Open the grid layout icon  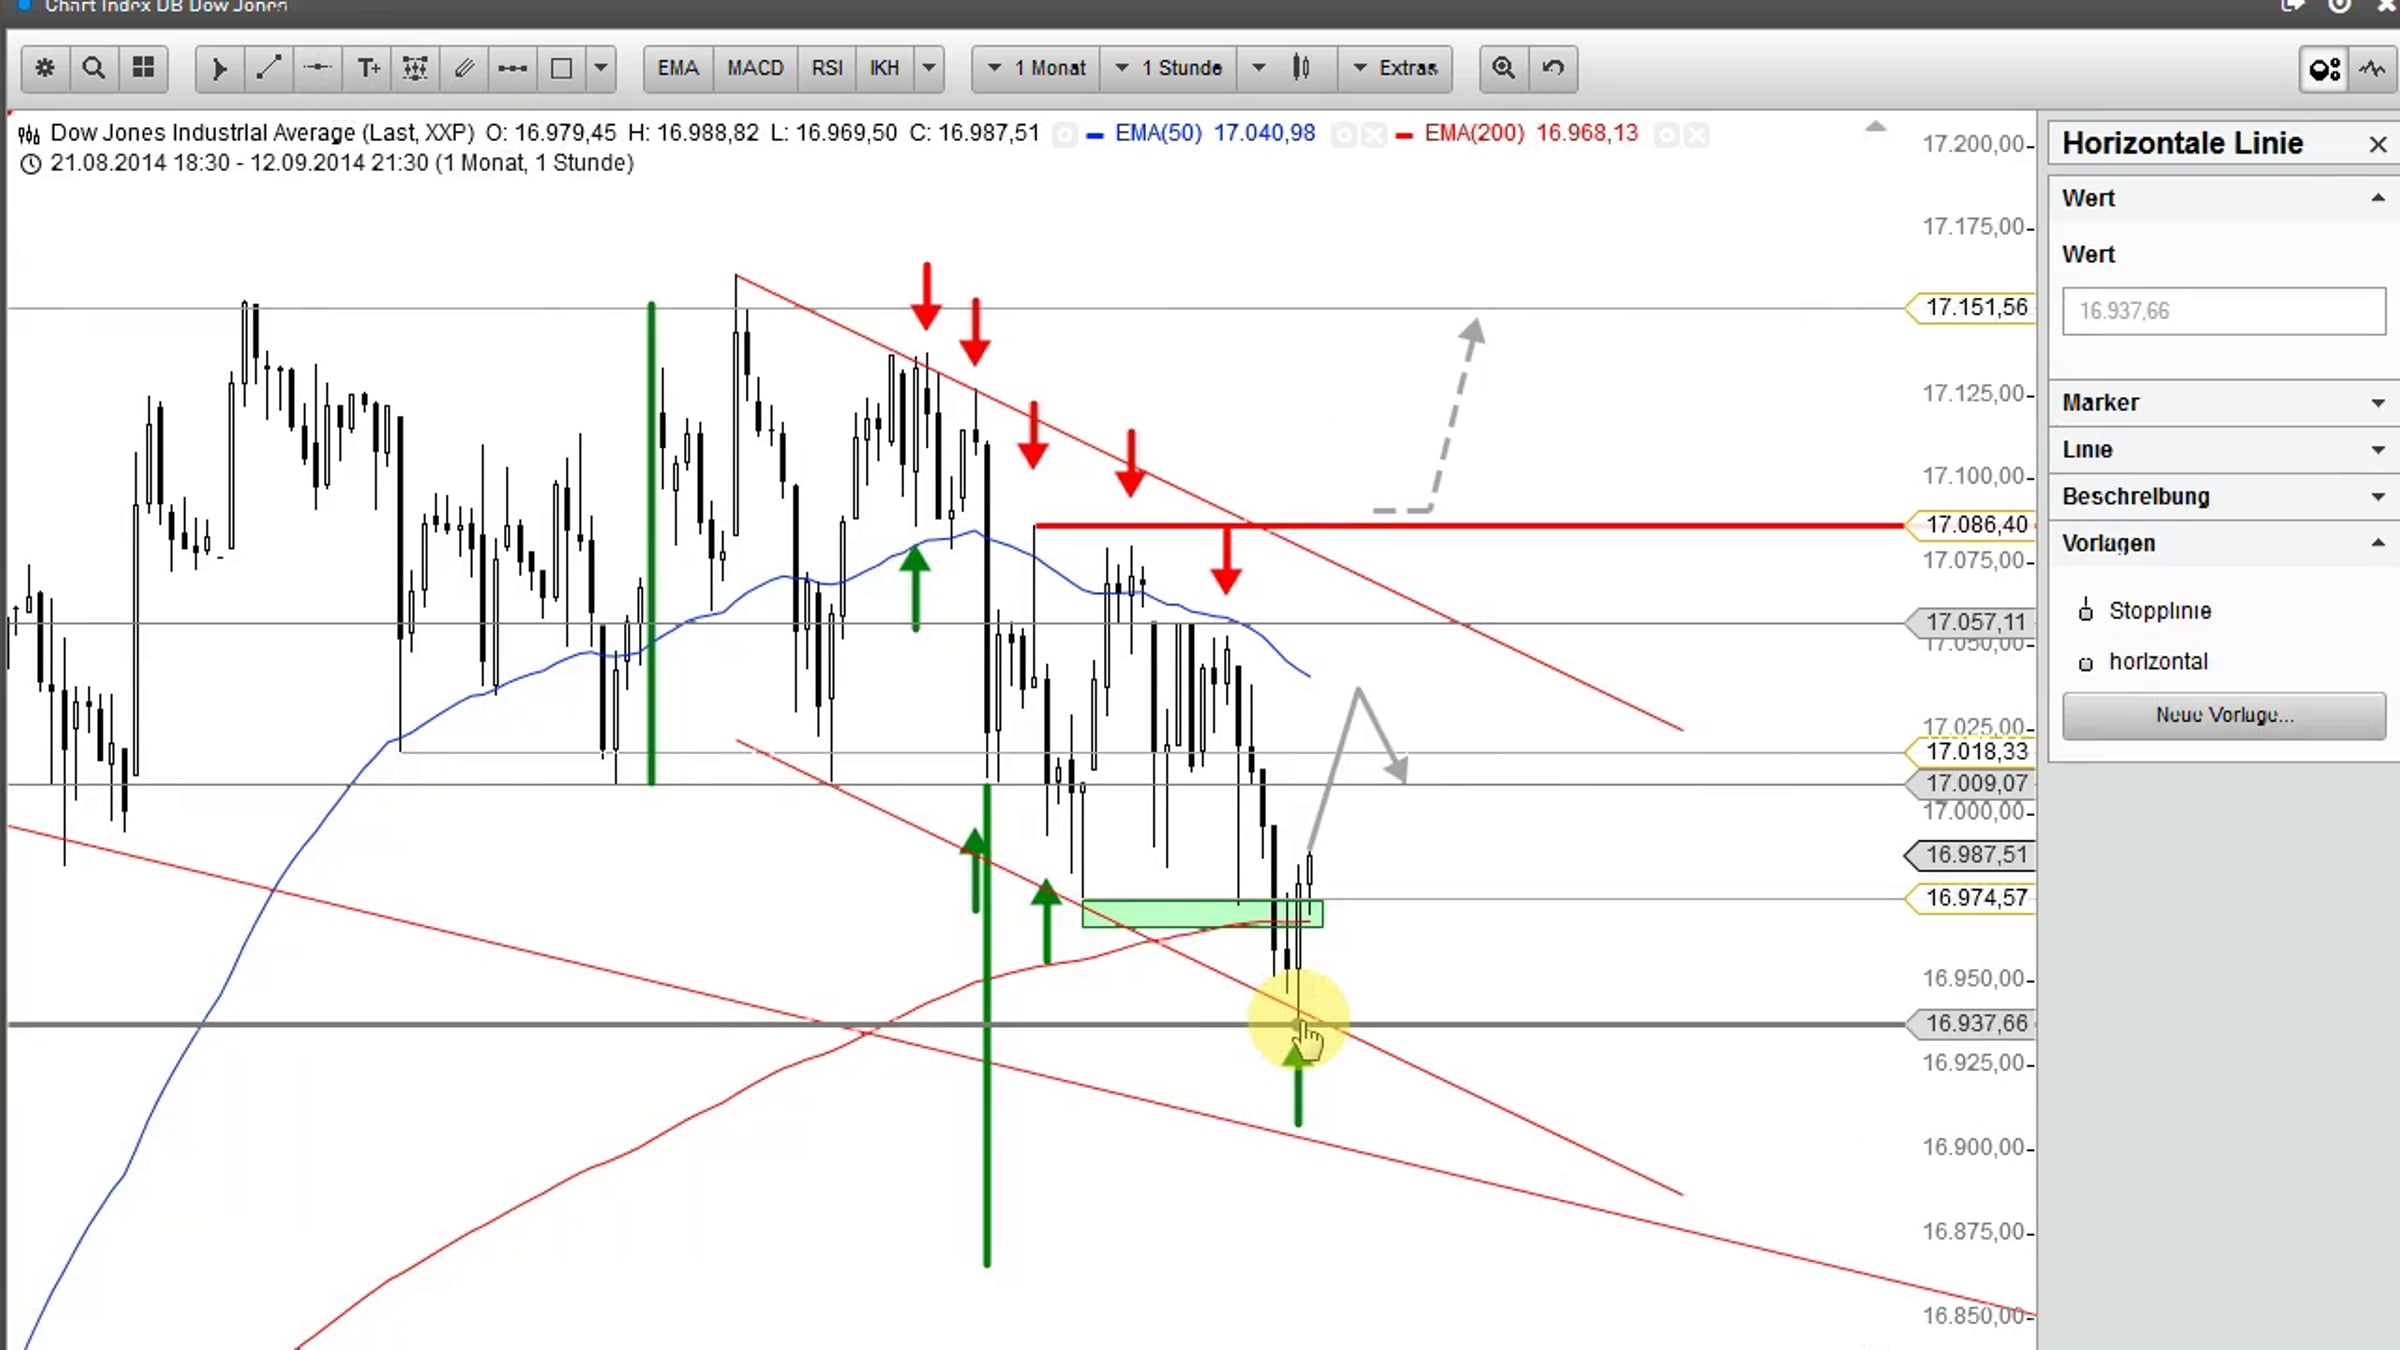[143, 68]
